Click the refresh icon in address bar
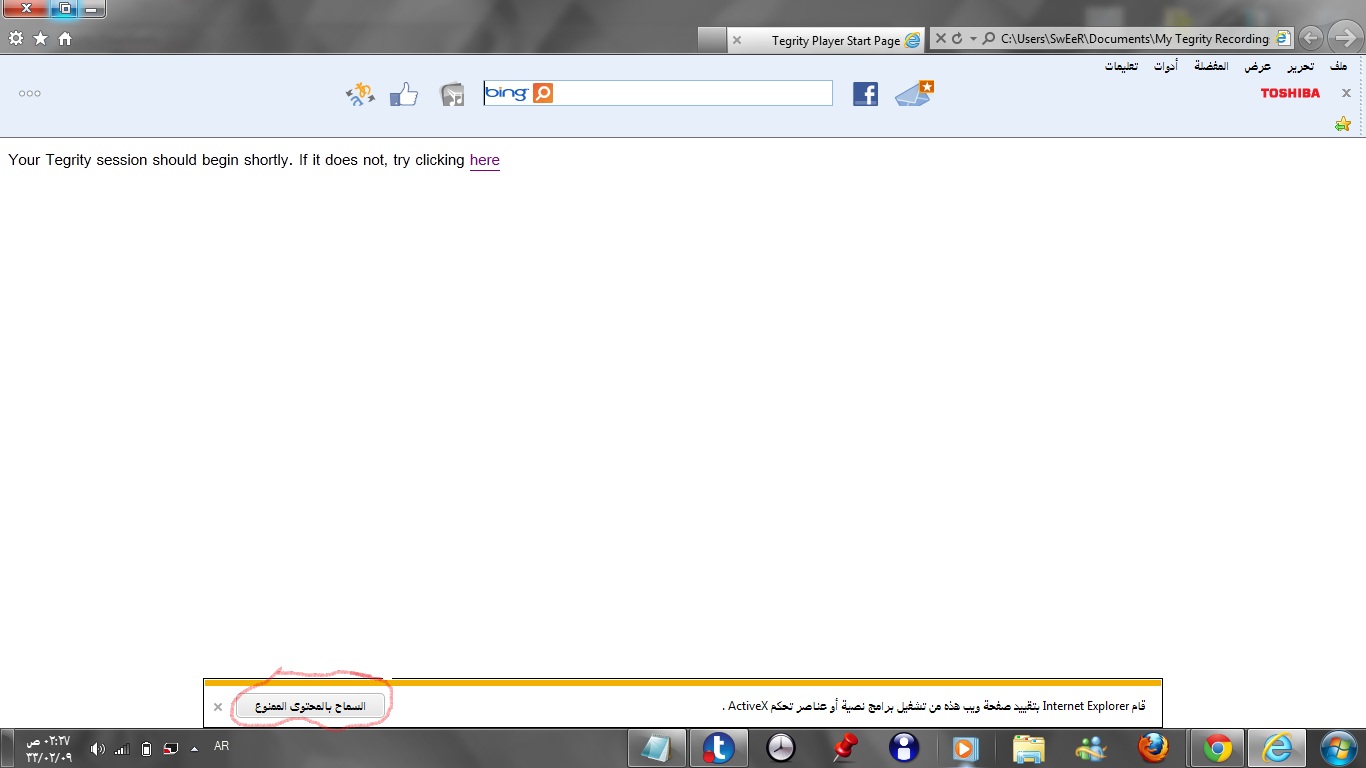Screen dimensions: 1366x768 point(957,39)
